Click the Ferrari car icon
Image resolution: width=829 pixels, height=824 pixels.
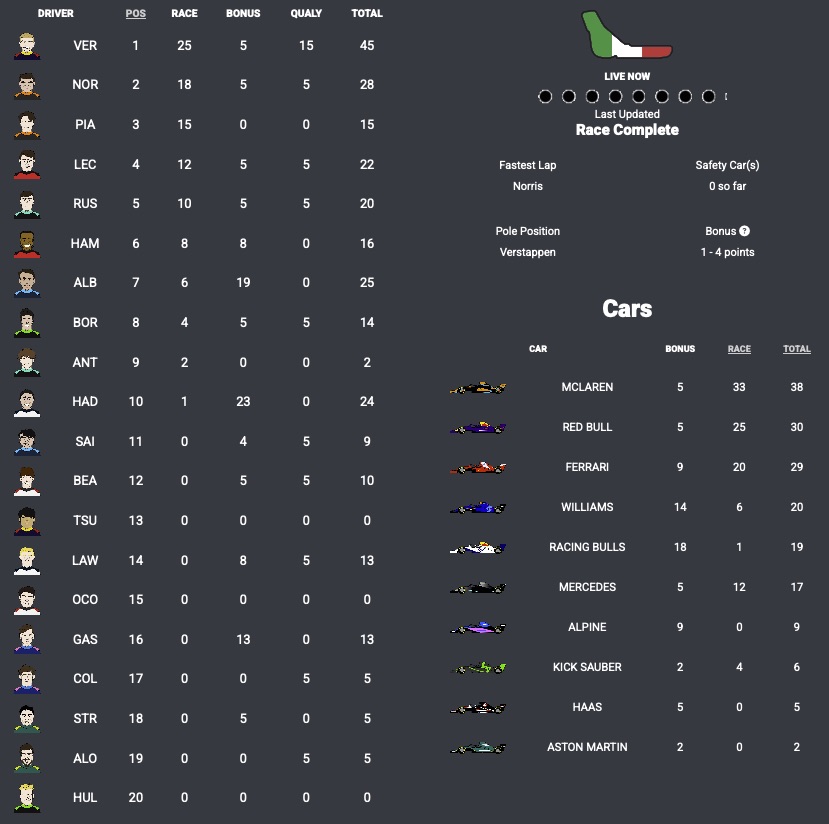(x=478, y=468)
